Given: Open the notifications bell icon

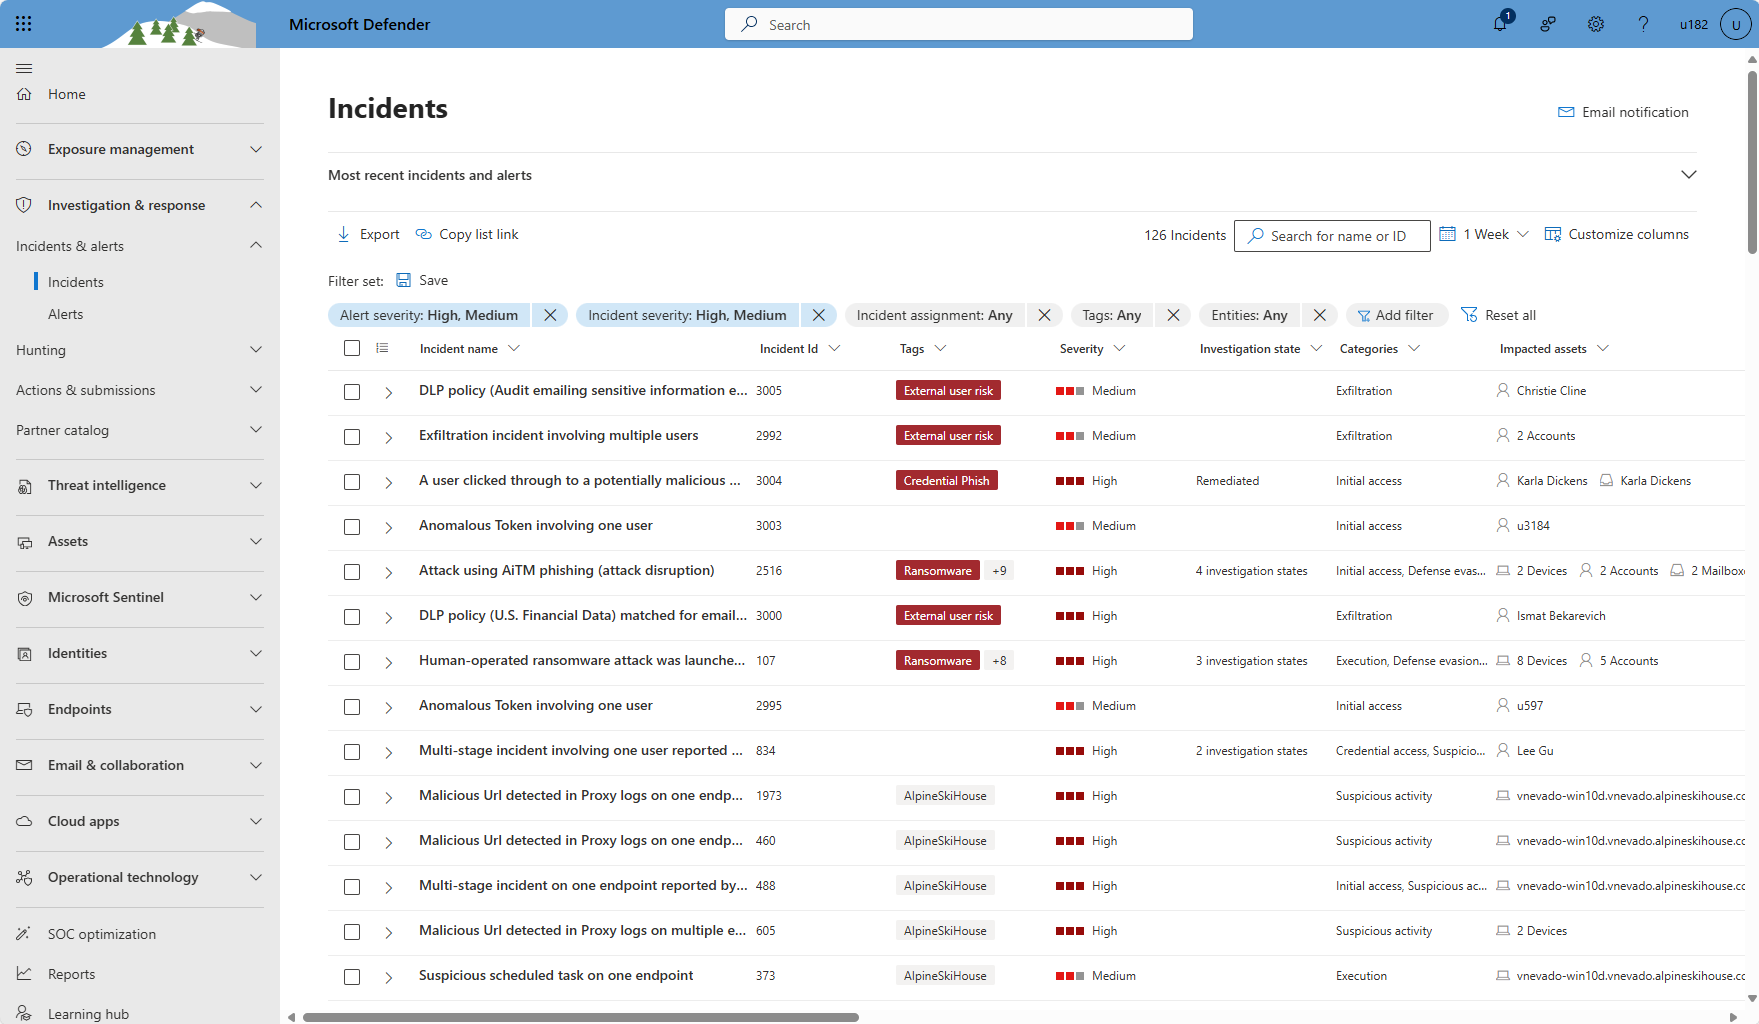Looking at the screenshot, I should click(1500, 24).
